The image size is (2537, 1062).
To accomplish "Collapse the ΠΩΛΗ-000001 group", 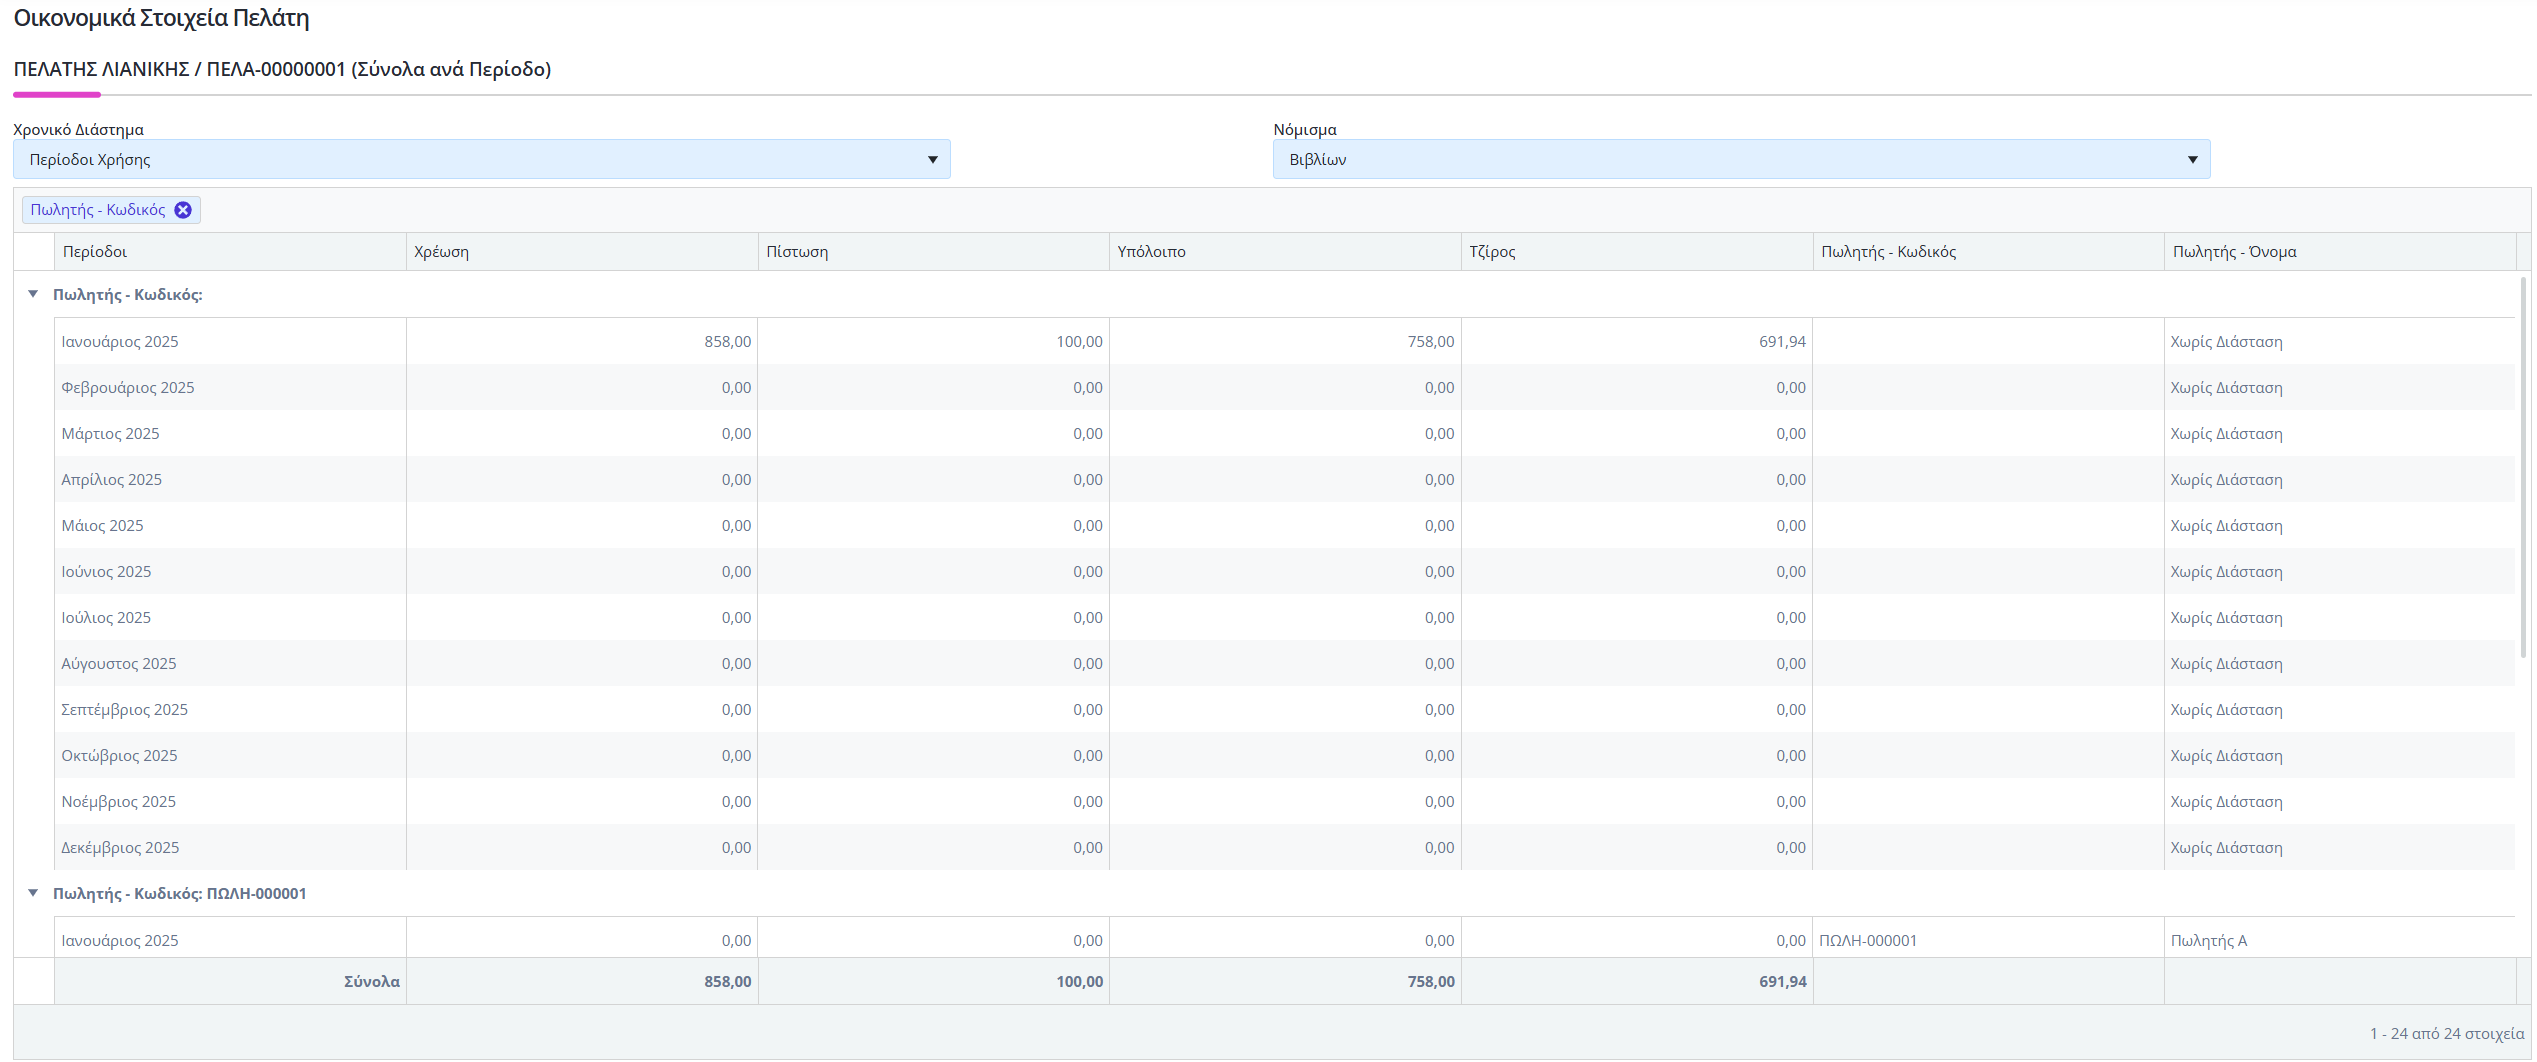I will (33, 893).
